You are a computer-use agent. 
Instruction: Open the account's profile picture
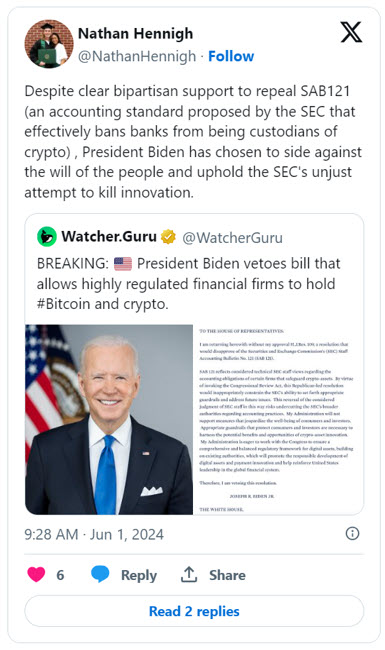click(x=49, y=44)
